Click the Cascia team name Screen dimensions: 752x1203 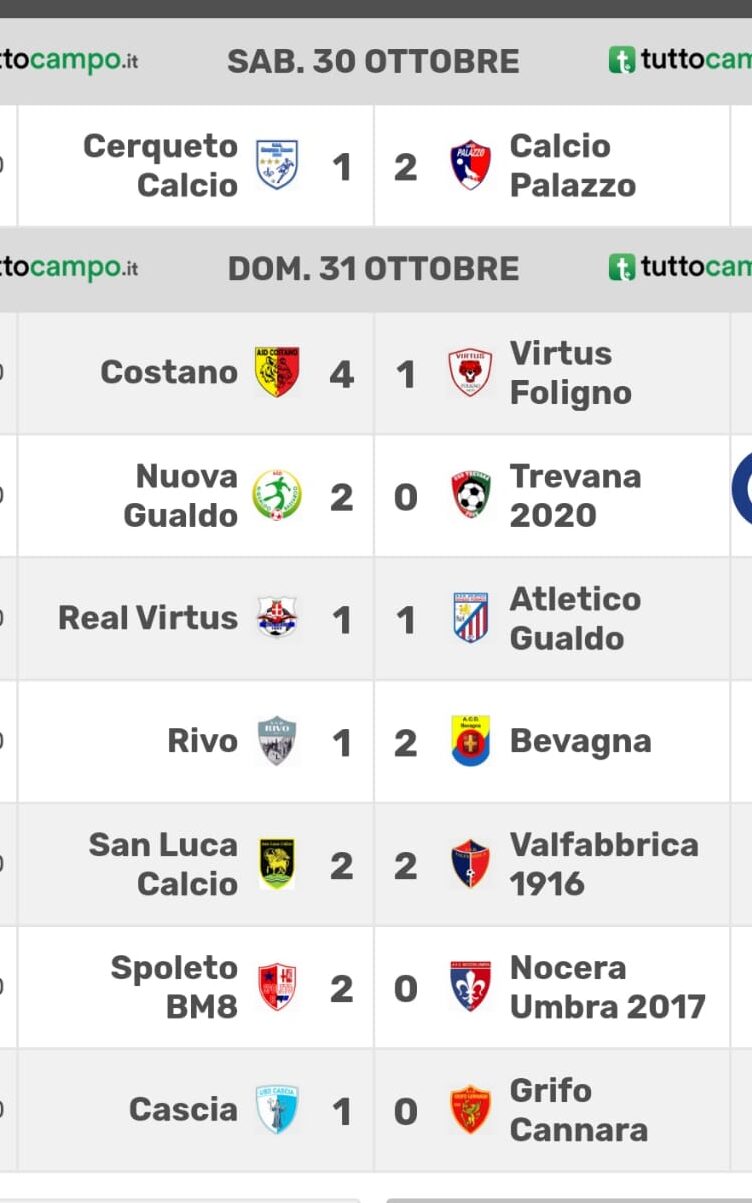coord(183,1110)
